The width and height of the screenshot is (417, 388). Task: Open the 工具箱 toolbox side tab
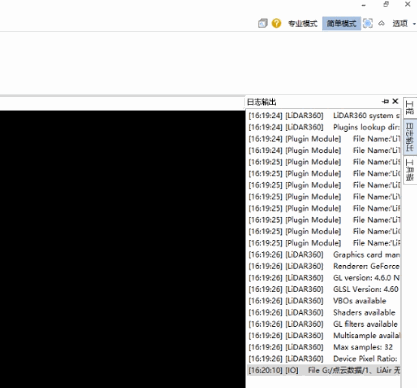coord(410,170)
